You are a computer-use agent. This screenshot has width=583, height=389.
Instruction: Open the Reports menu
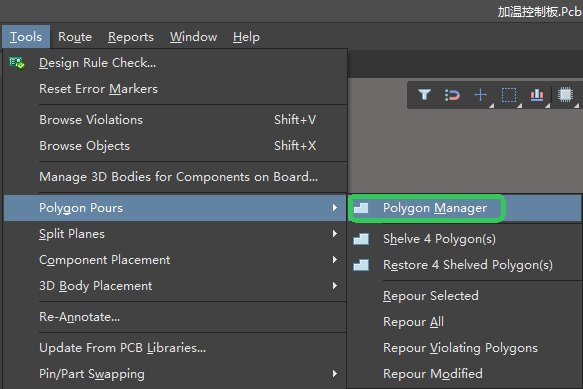(131, 37)
